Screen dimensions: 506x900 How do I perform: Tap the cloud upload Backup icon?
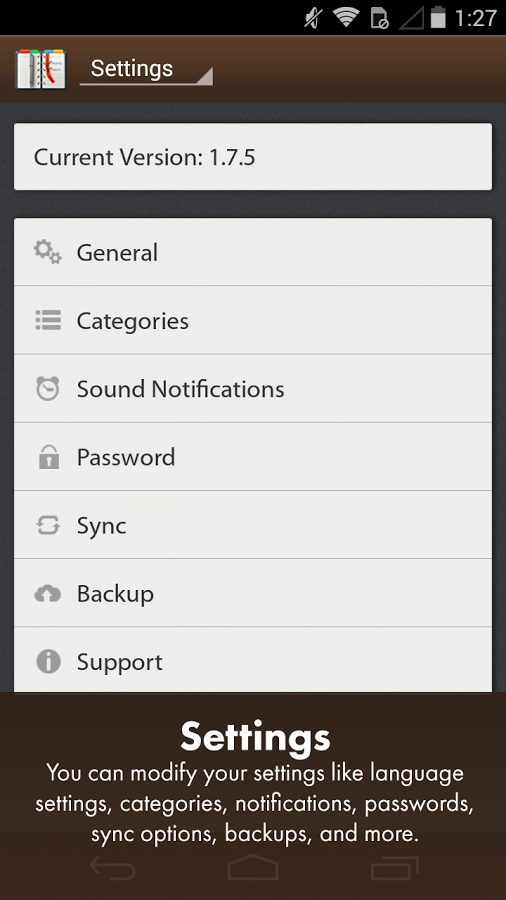48,593
